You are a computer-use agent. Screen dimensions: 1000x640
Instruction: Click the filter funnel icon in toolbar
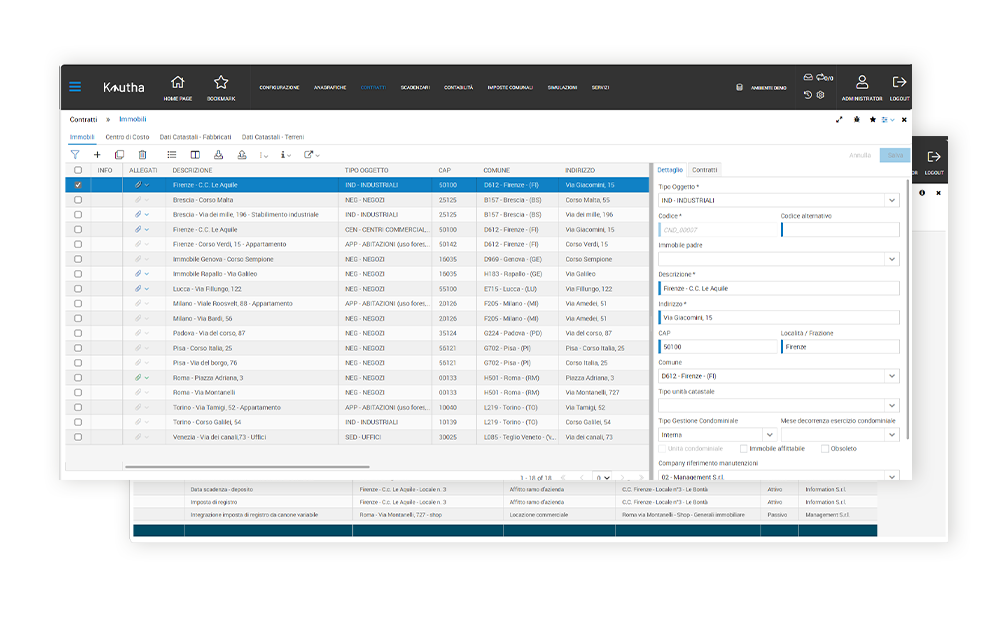pyautogui.click(x=75, y=155)
